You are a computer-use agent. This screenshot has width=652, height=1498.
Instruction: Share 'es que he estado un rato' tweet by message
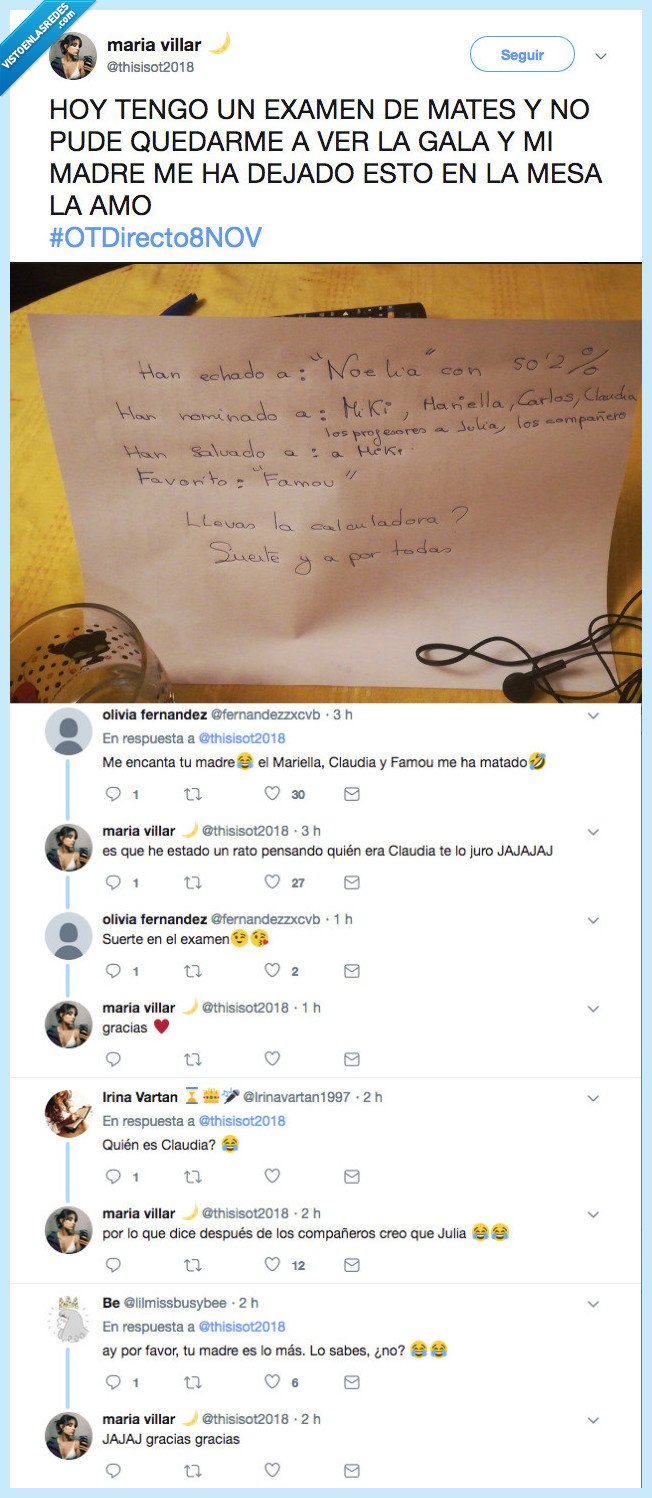[x=352, y=883]
